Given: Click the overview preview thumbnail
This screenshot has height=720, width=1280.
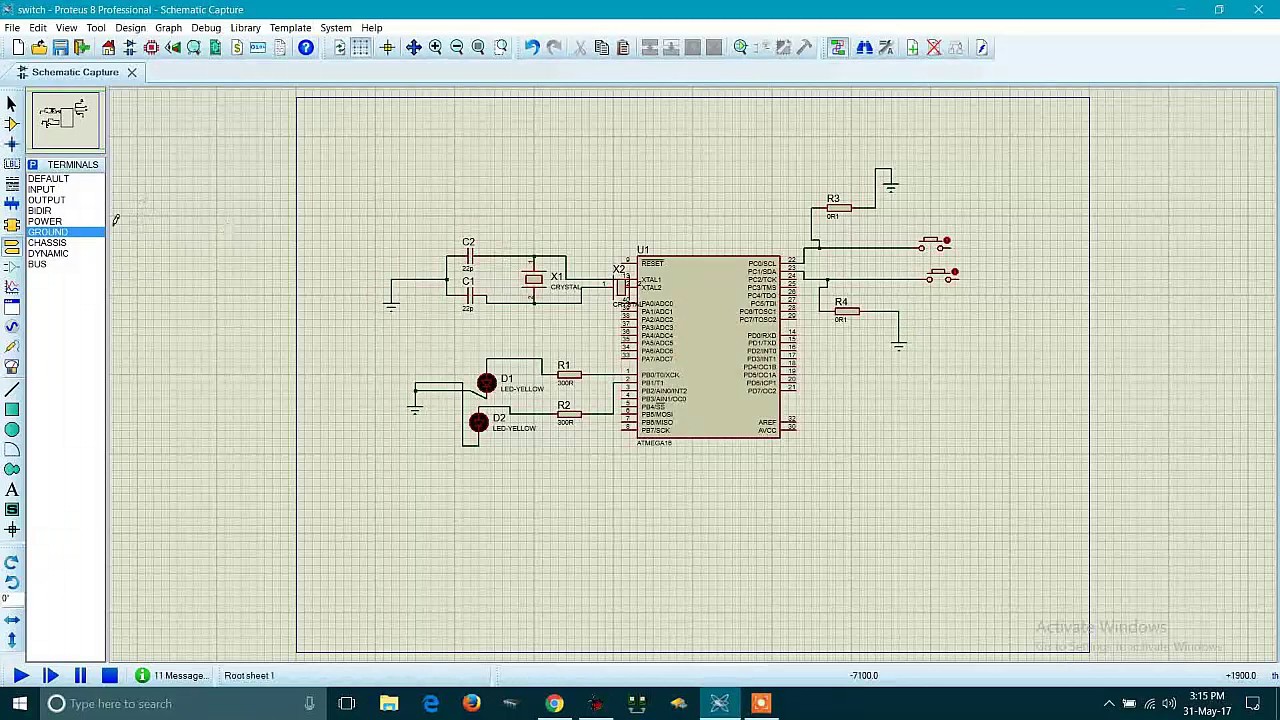Looking at the screenshot, I should coord(66,120).
